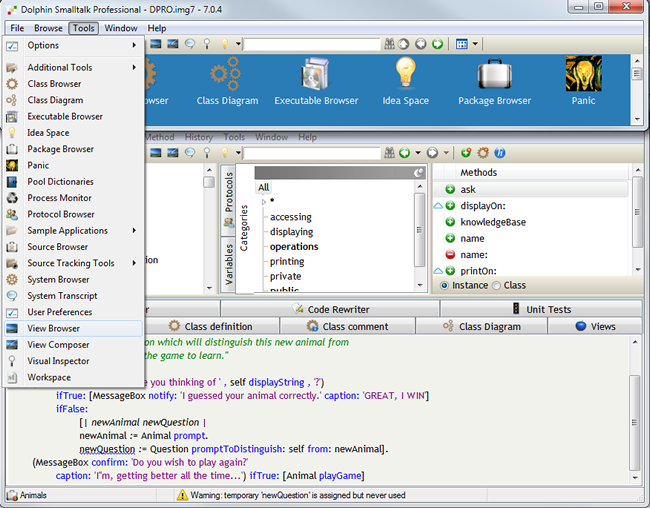The image size is (650, 508).
Task: Open the Package Browser suitcase launcher icon
Action: (x=494, y=81)
